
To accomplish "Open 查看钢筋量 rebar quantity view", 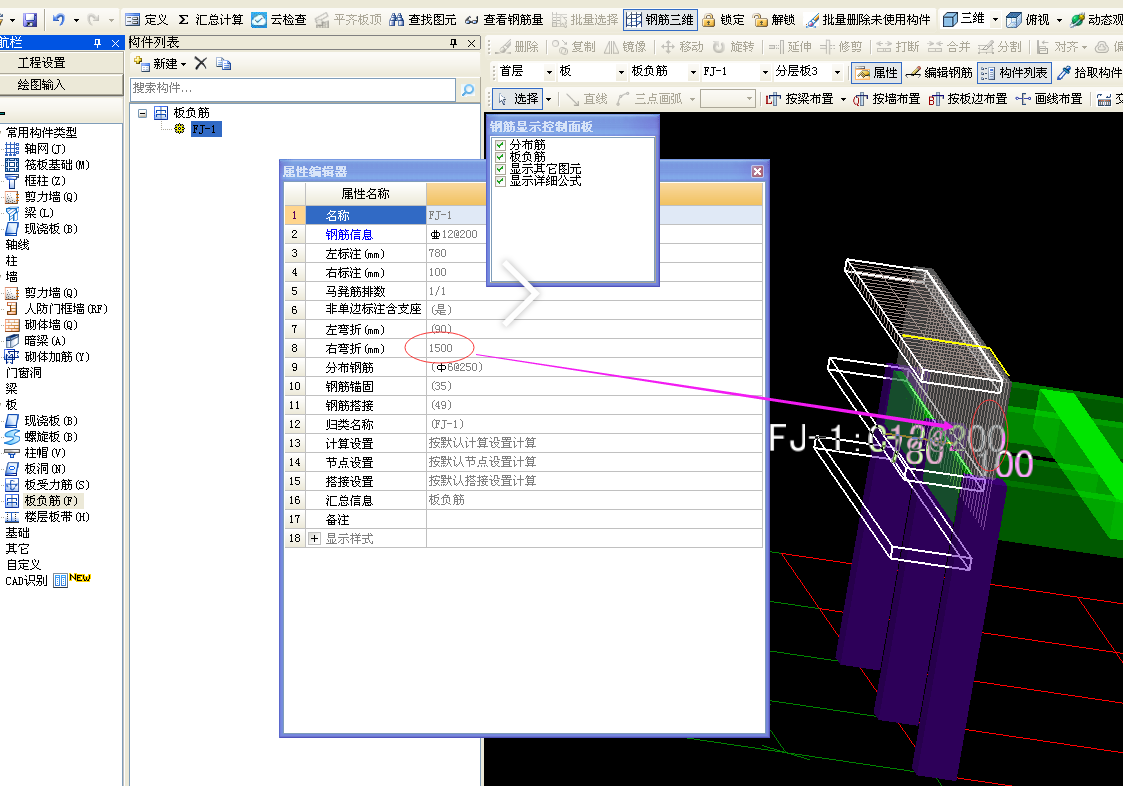I will 504,19.
